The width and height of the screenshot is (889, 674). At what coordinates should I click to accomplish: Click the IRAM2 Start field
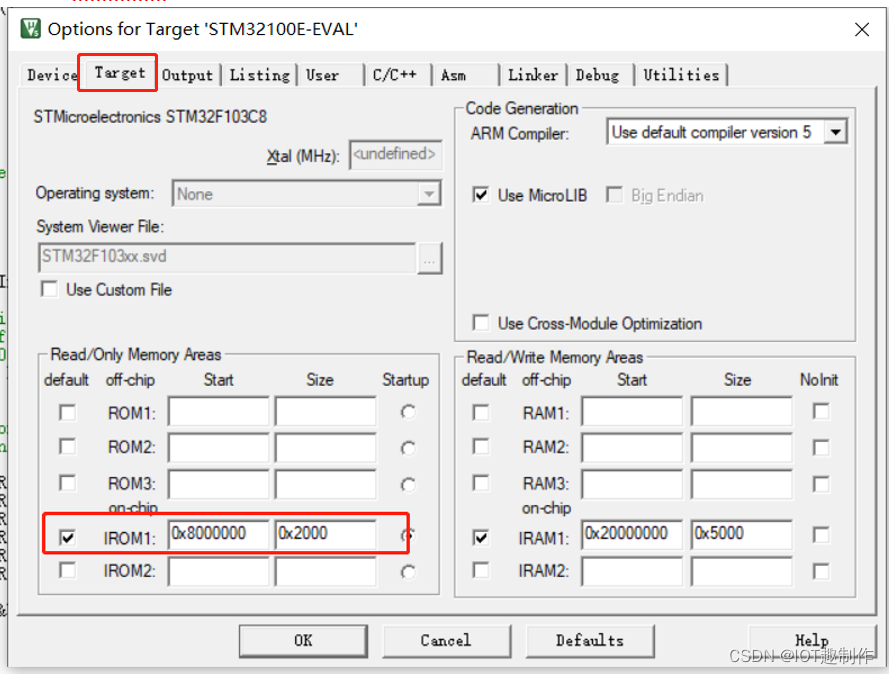coord(632,571)
